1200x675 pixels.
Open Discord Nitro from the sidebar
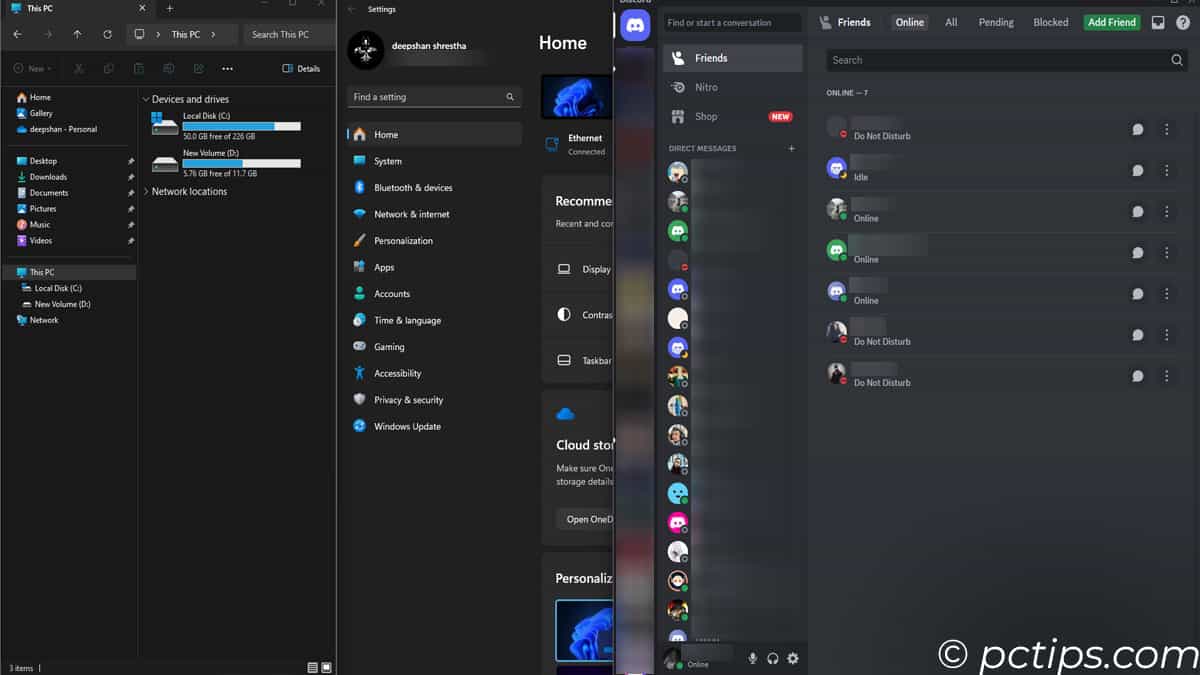[704, 87]
